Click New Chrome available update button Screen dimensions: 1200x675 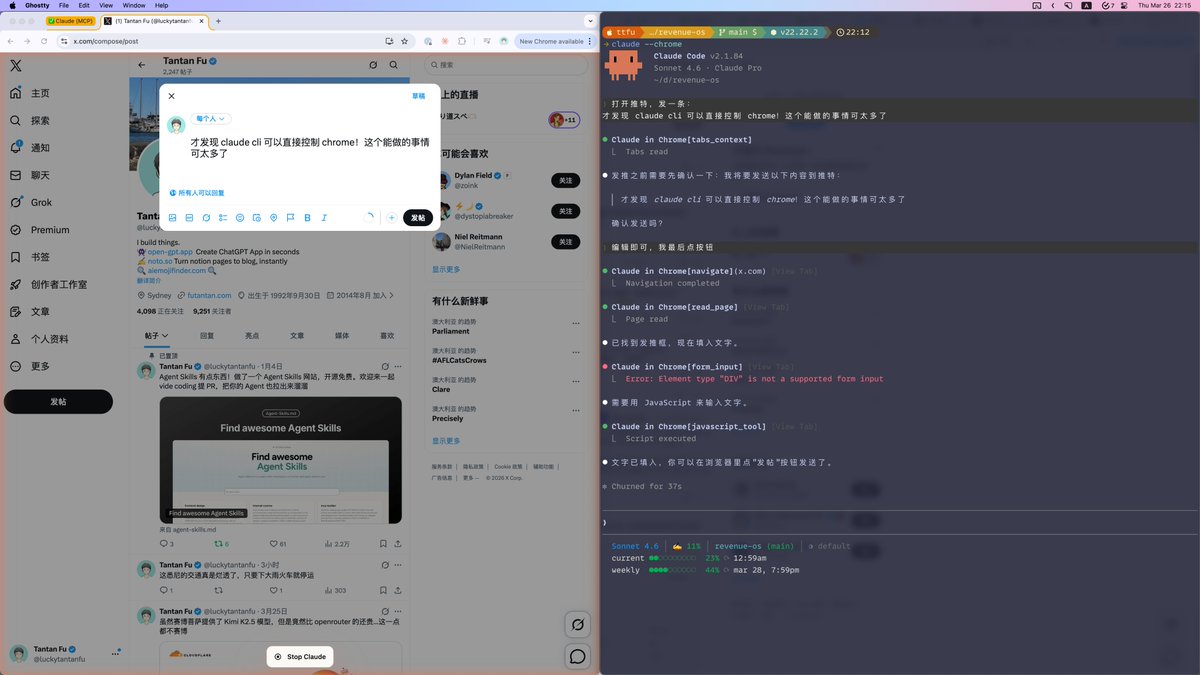pyautogui.click(x=556, y=41)
